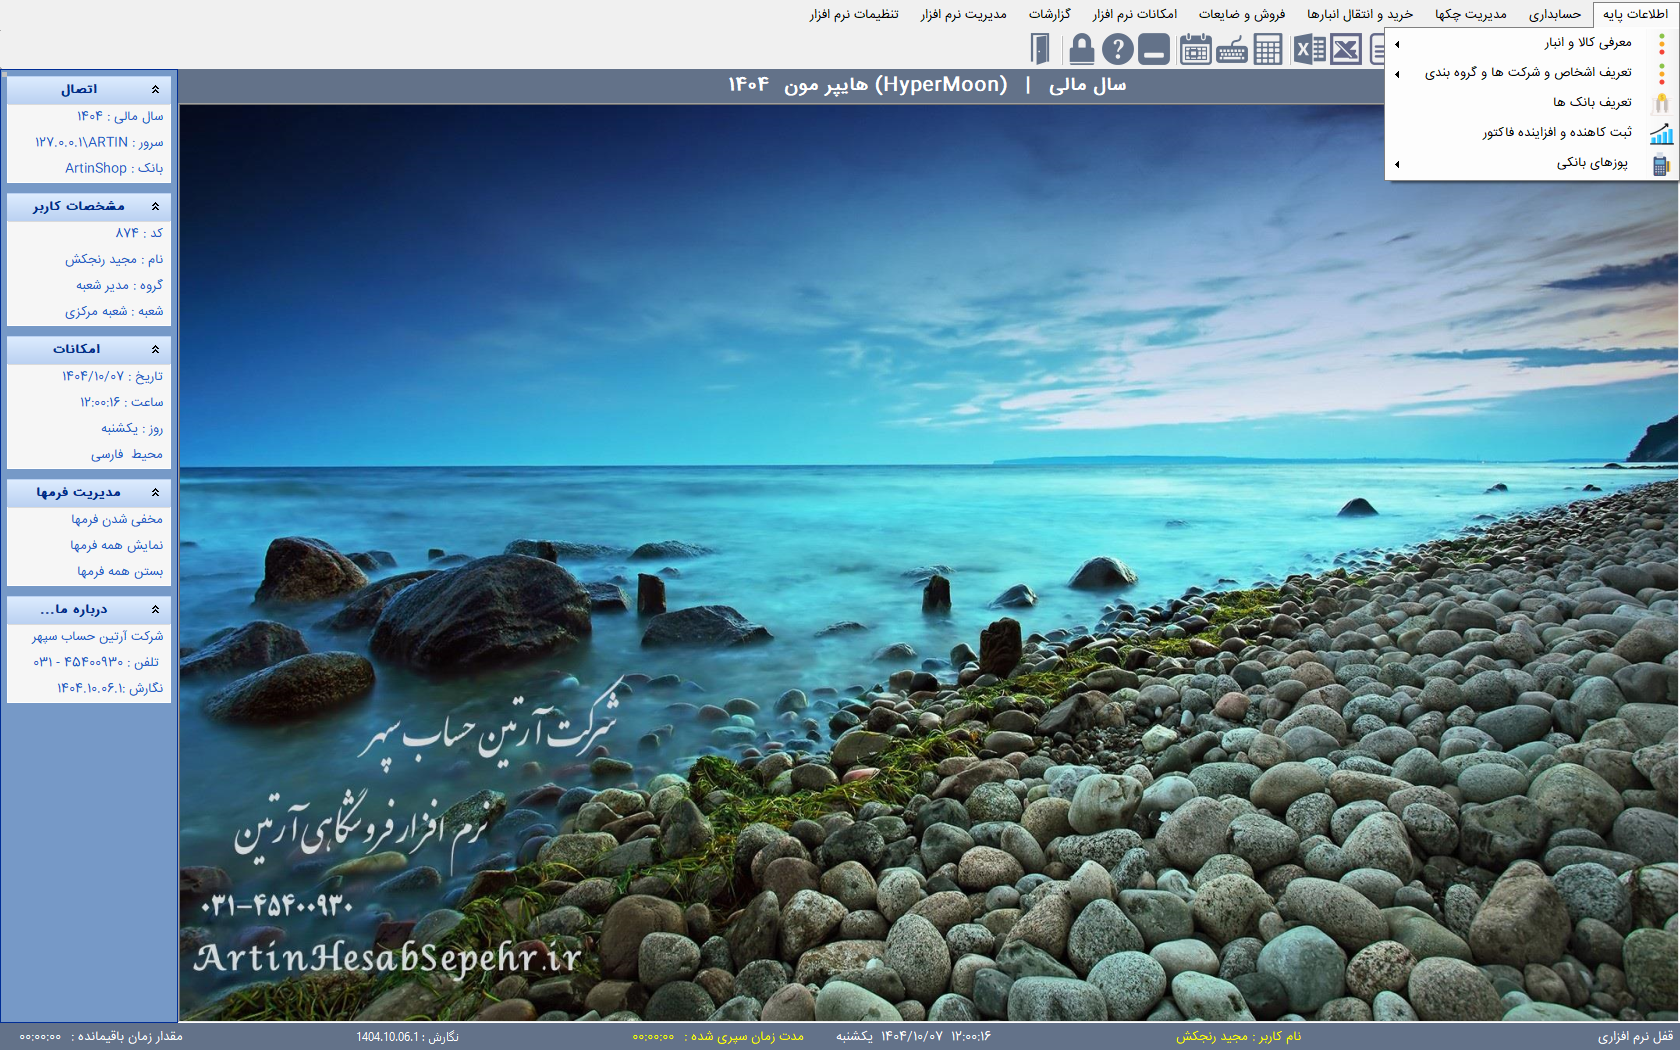Screen dimensions: 1680x1050
Task: Click the Excel export icon
Action: (x=1309, y=49)
